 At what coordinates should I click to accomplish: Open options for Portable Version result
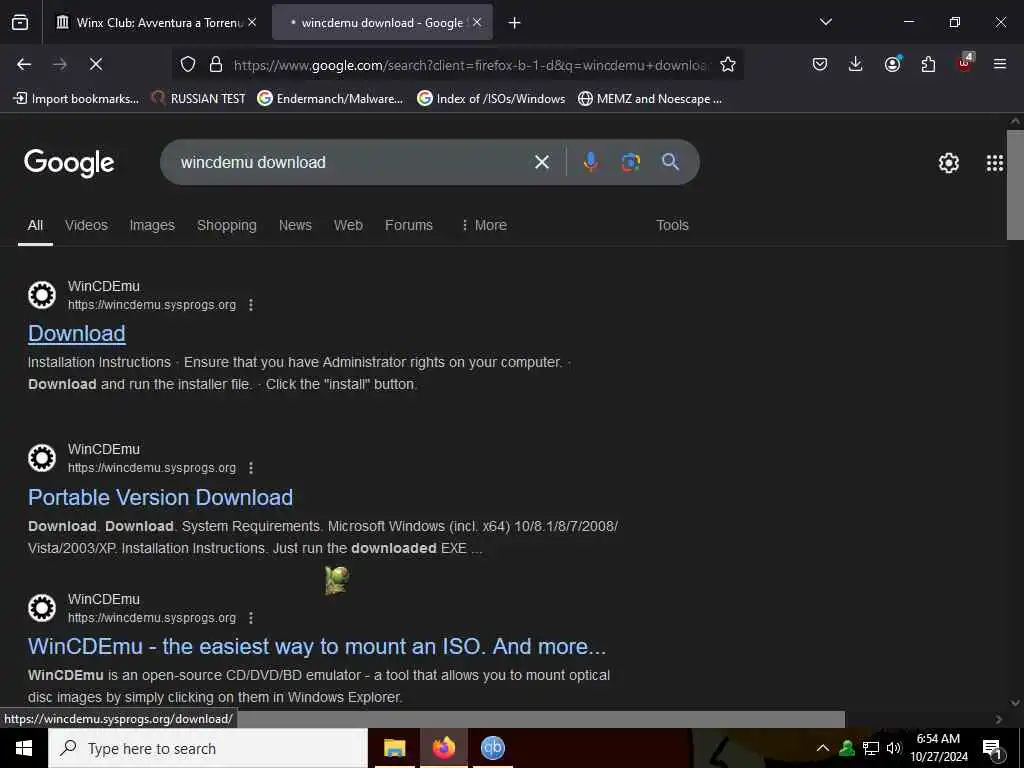pyautogui.click(x=251, y=468)
